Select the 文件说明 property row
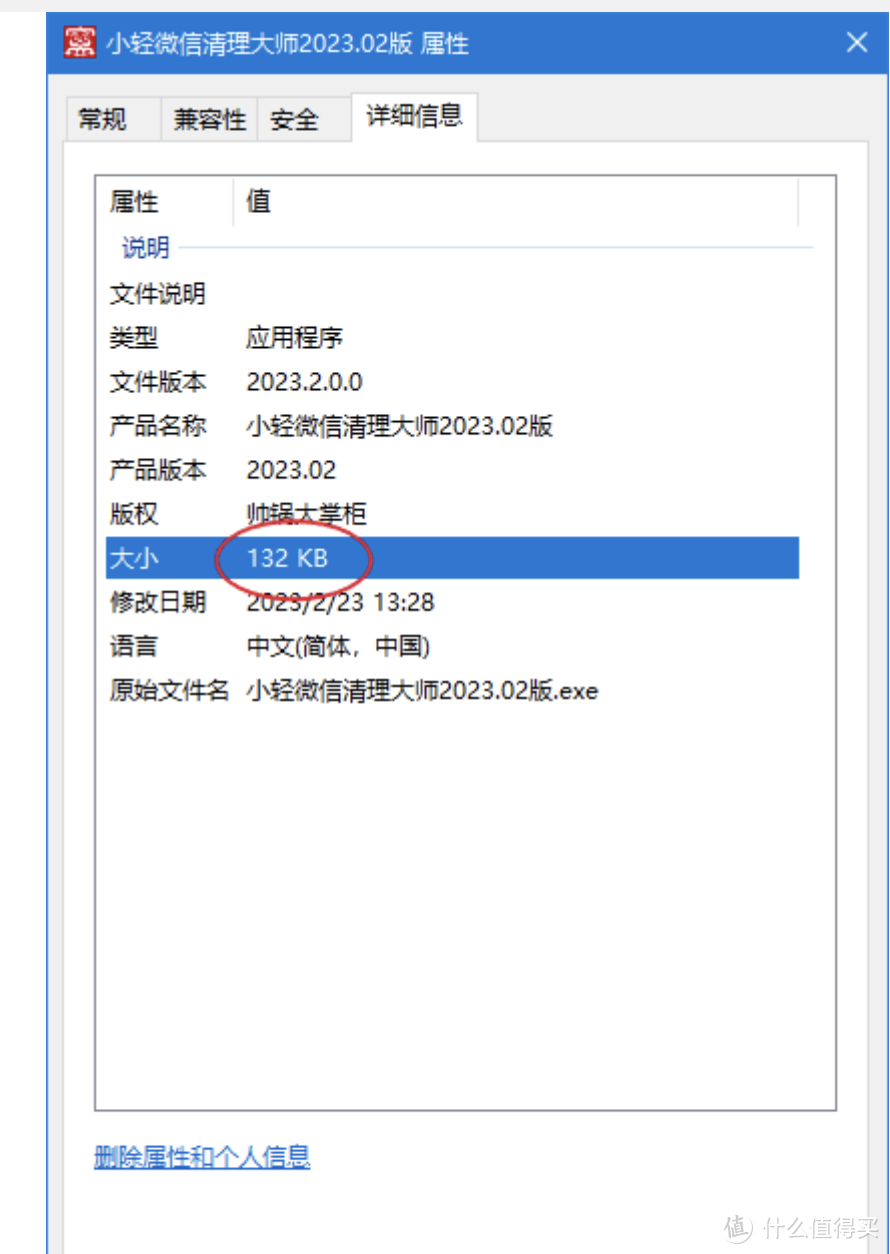 (x=452, y=294)
